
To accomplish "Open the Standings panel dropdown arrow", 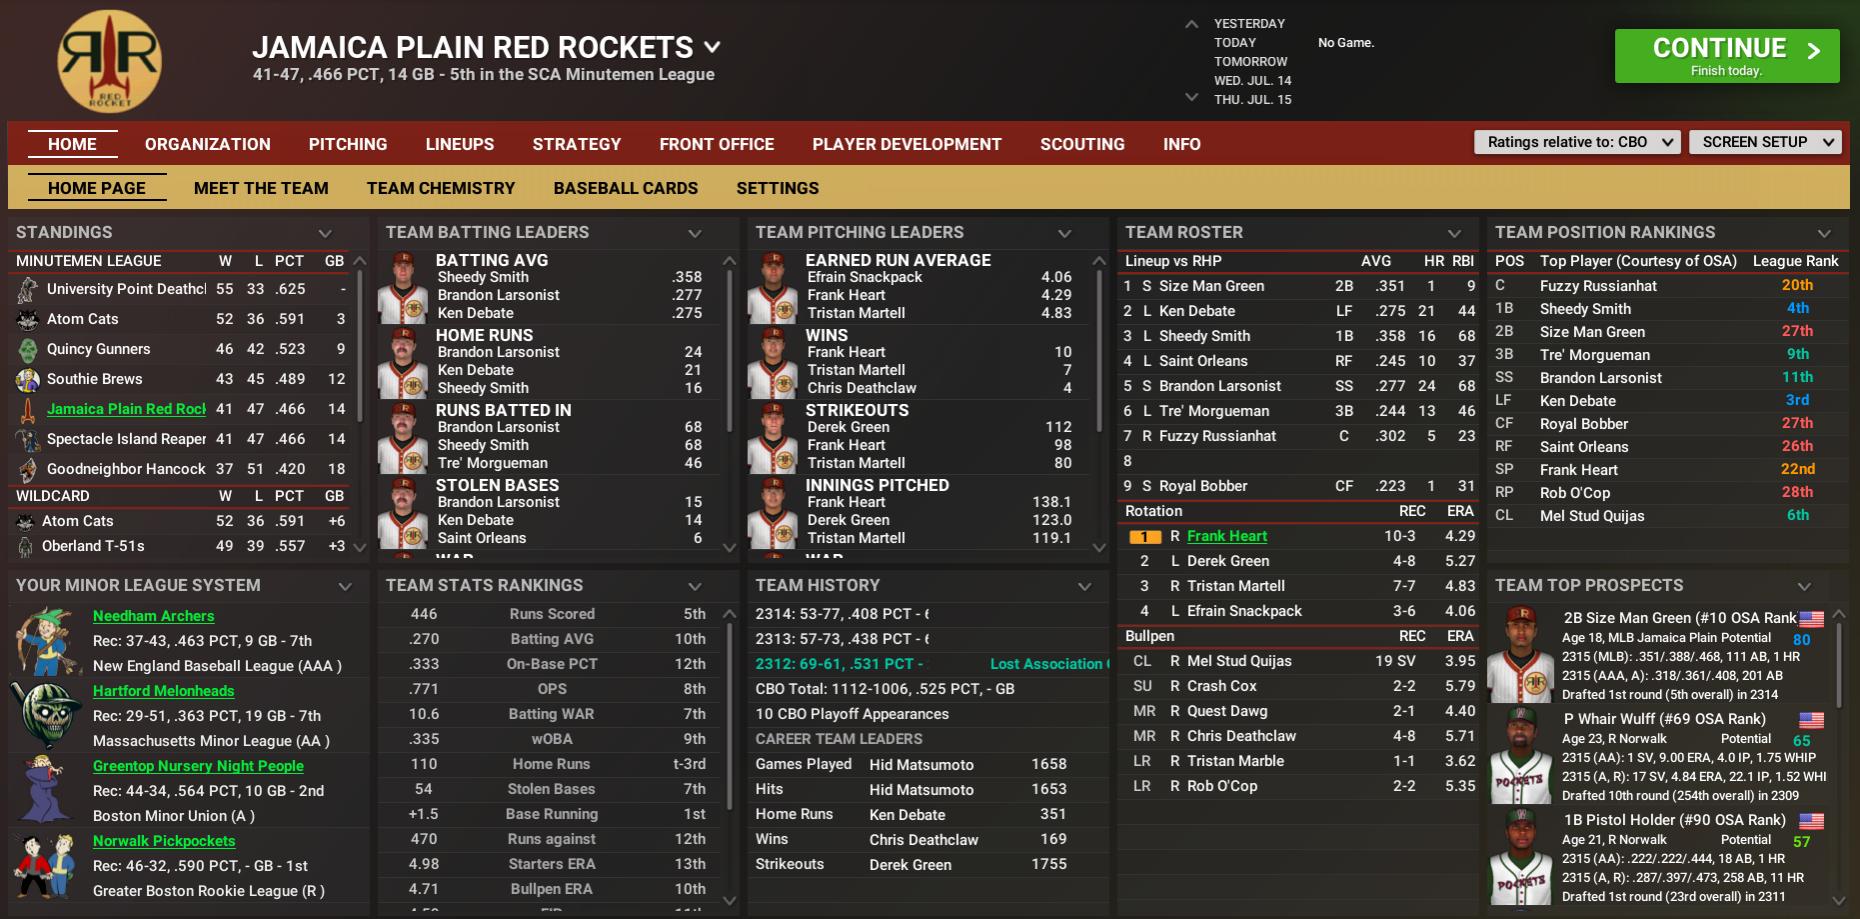I will point(325,233).
